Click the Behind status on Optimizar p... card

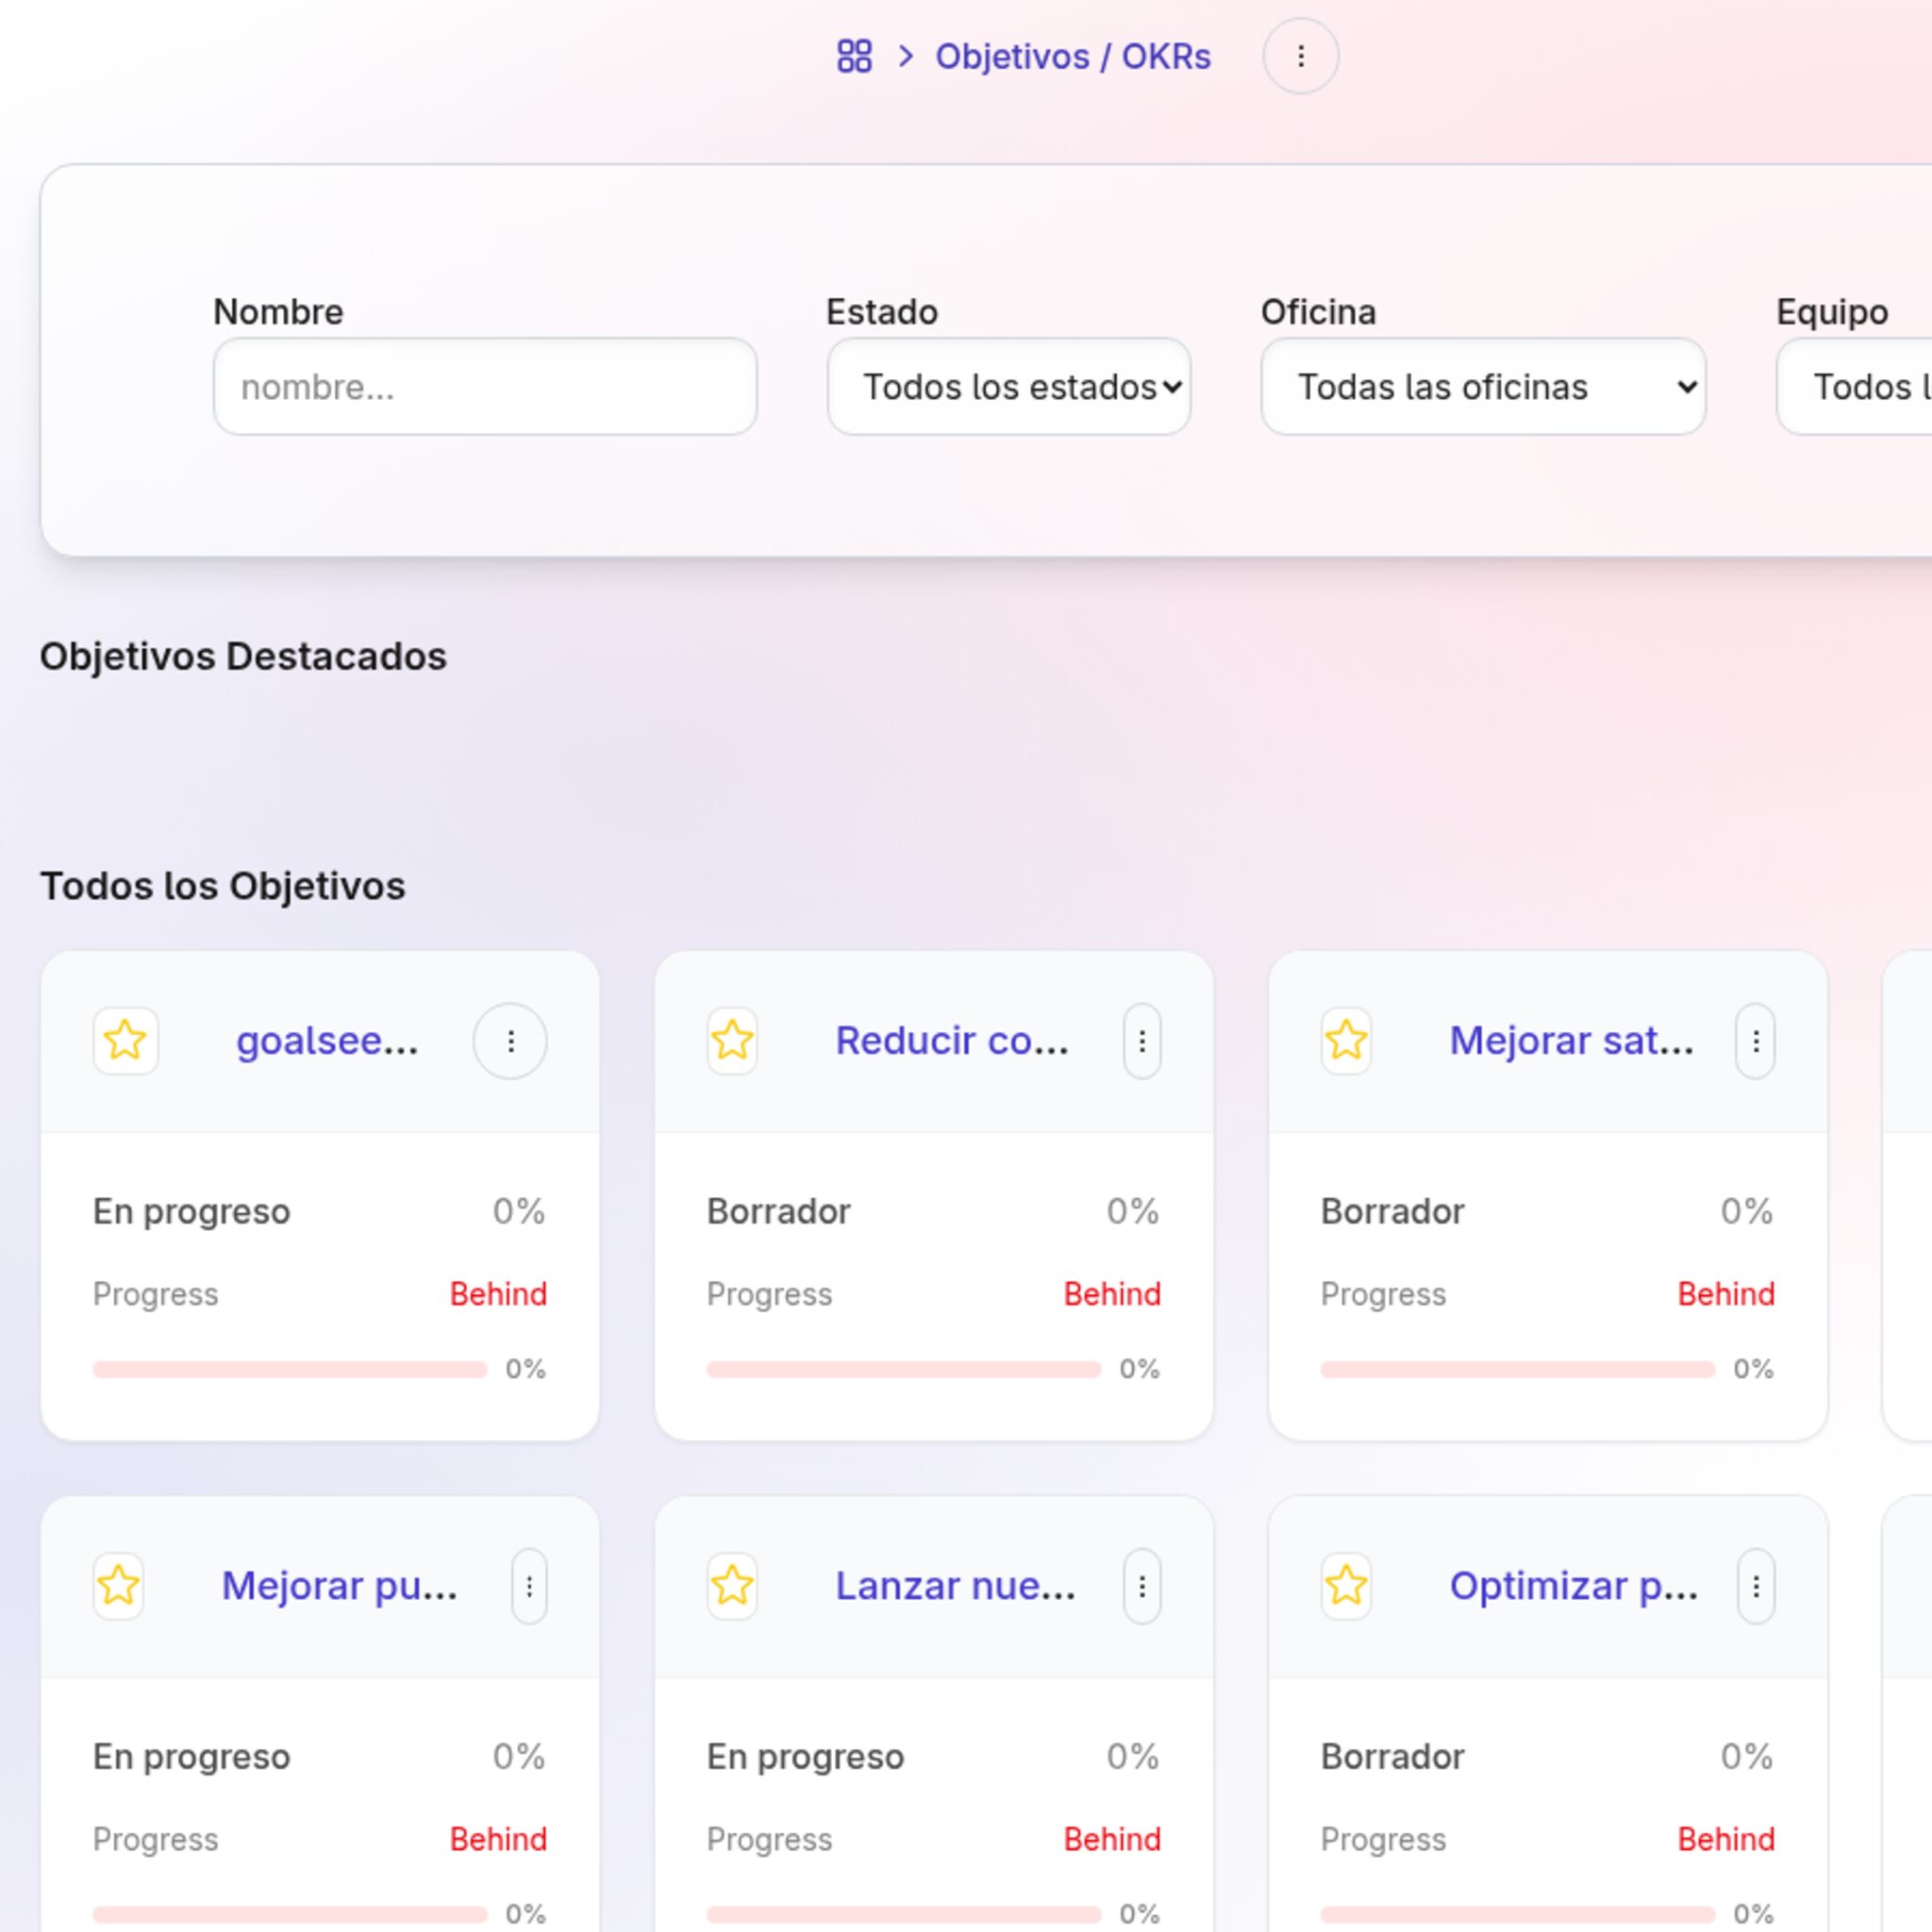(x=1726, y=1839)
